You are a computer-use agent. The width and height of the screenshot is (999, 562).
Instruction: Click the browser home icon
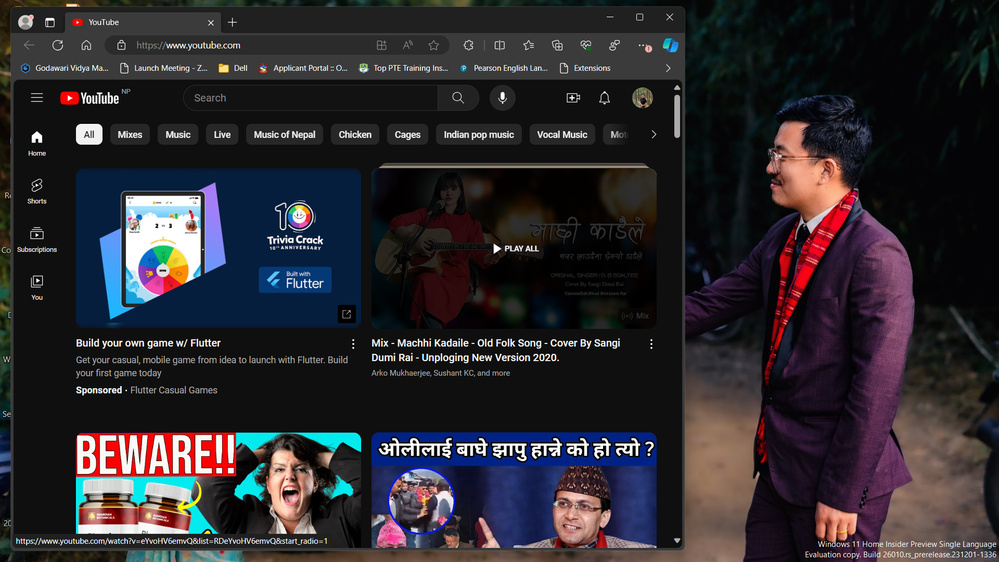[86, 45]
